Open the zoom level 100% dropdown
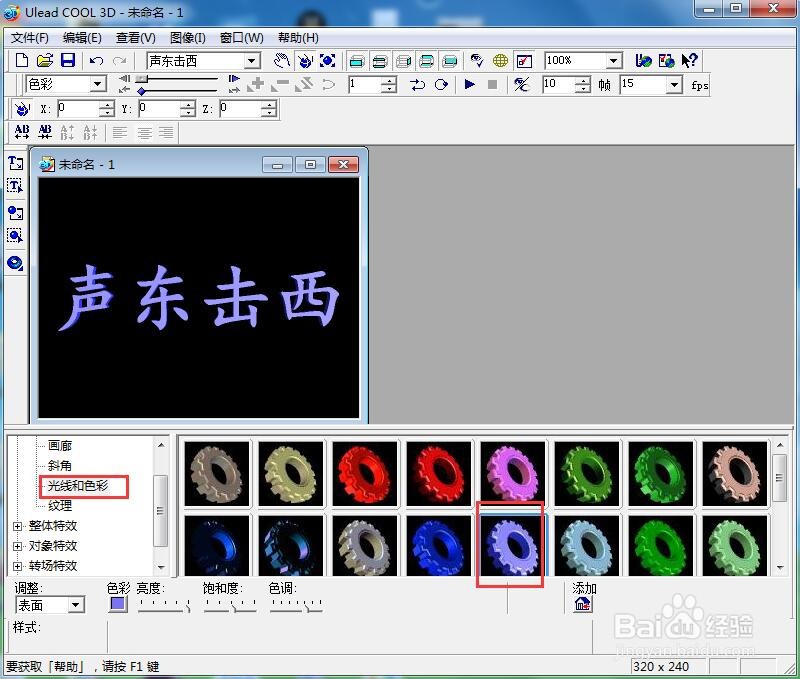The width and height of the screenshot is (800, 679). pos(614,61)
